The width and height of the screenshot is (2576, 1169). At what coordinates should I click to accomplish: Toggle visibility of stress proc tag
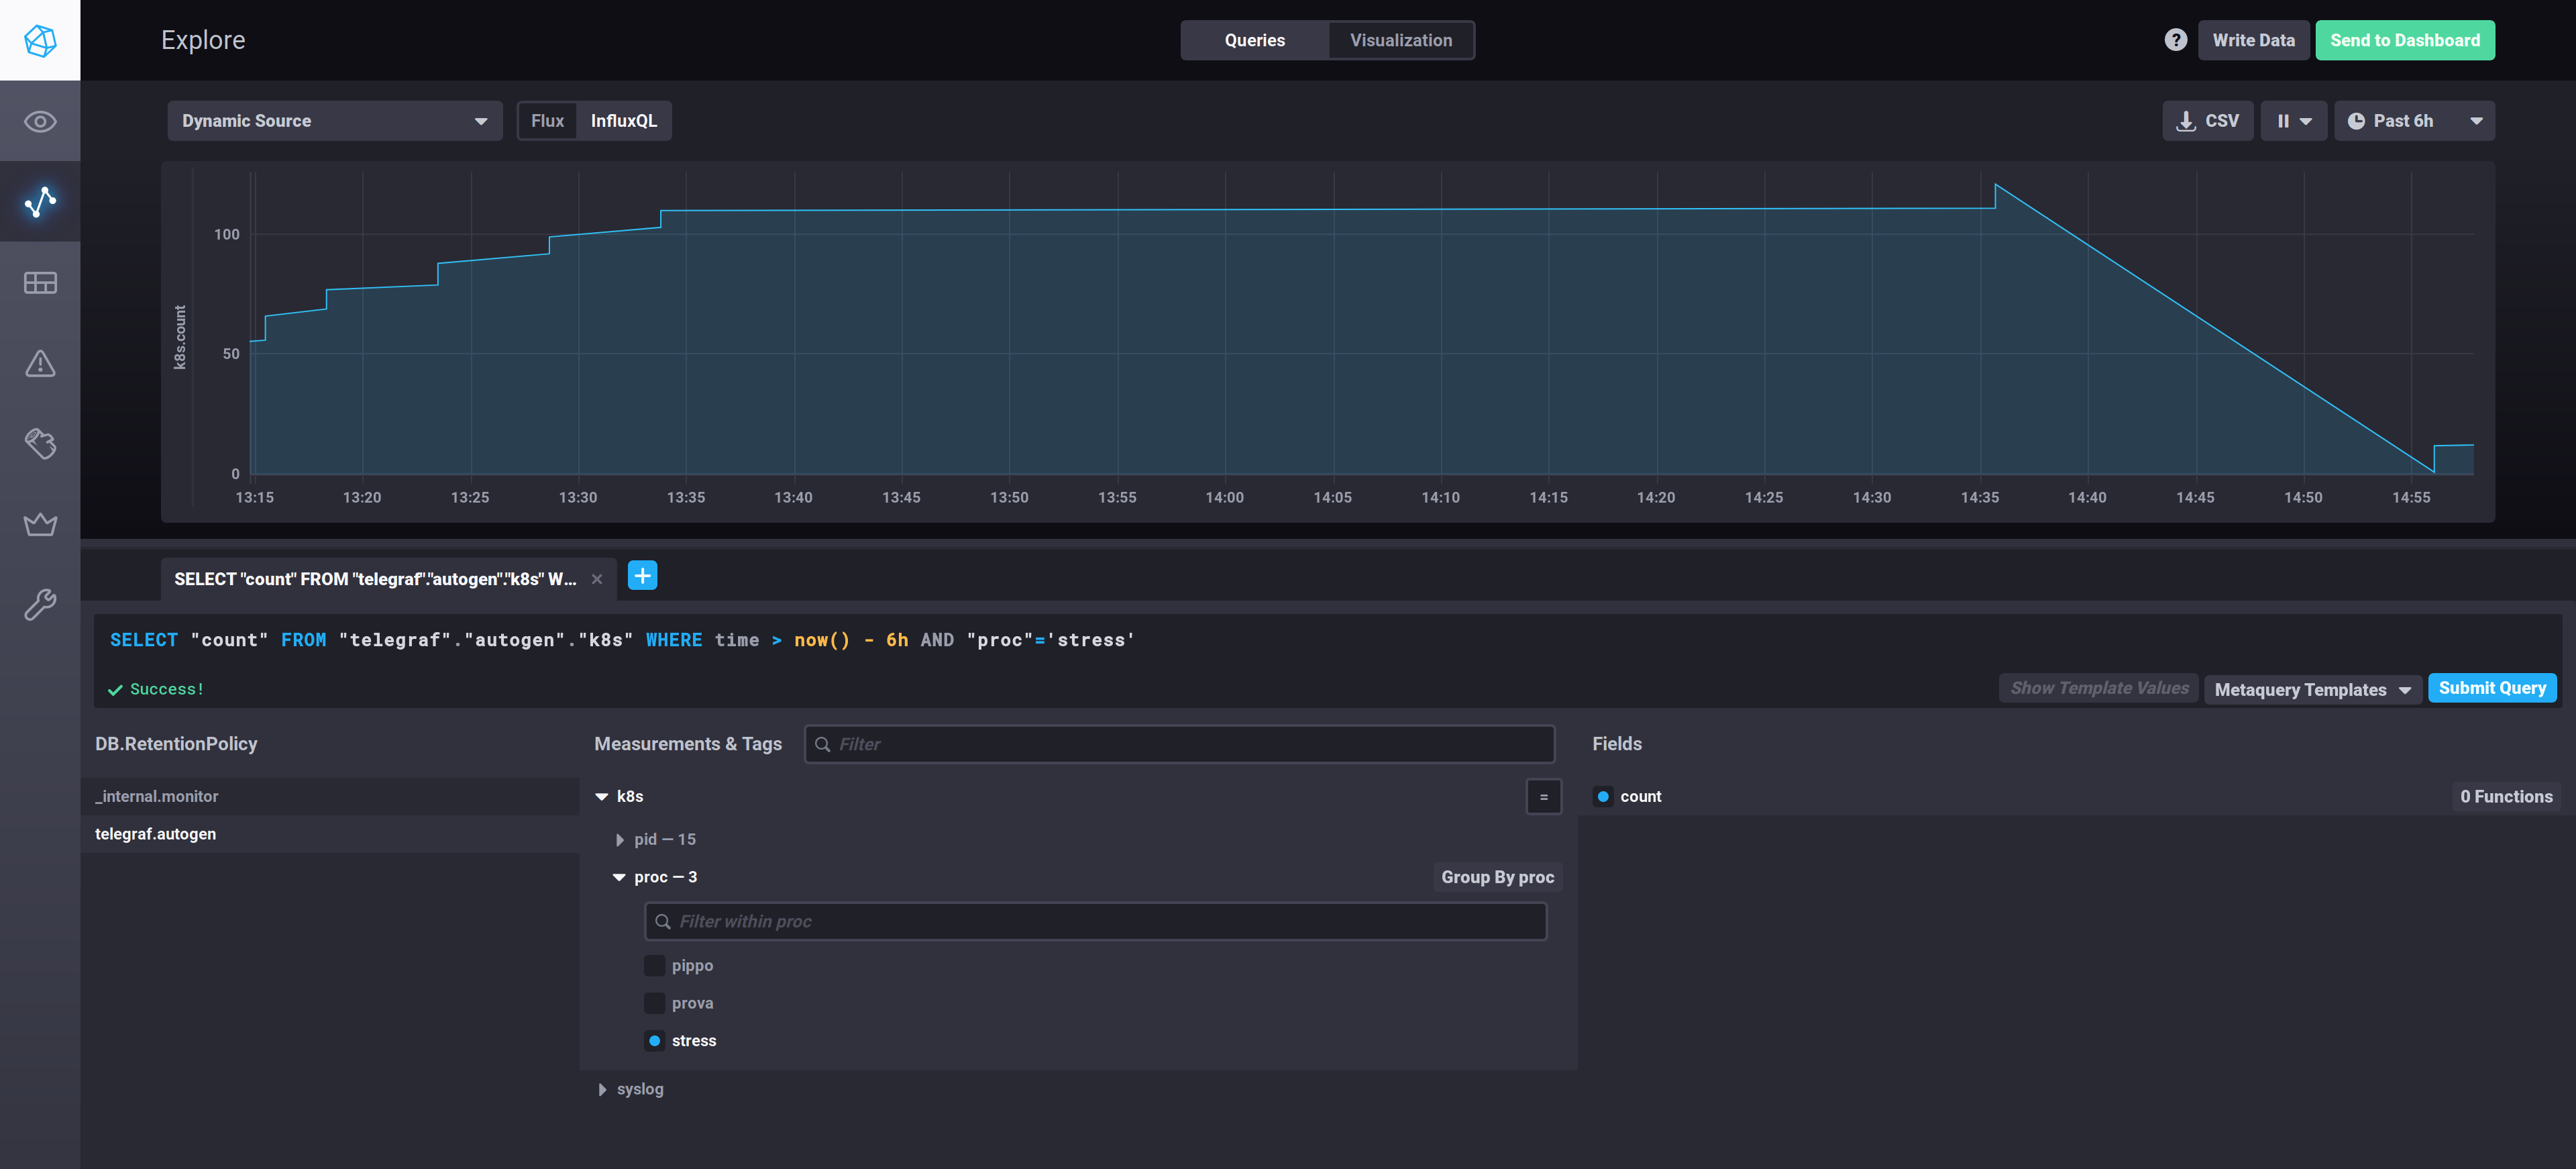point(655,1039)
